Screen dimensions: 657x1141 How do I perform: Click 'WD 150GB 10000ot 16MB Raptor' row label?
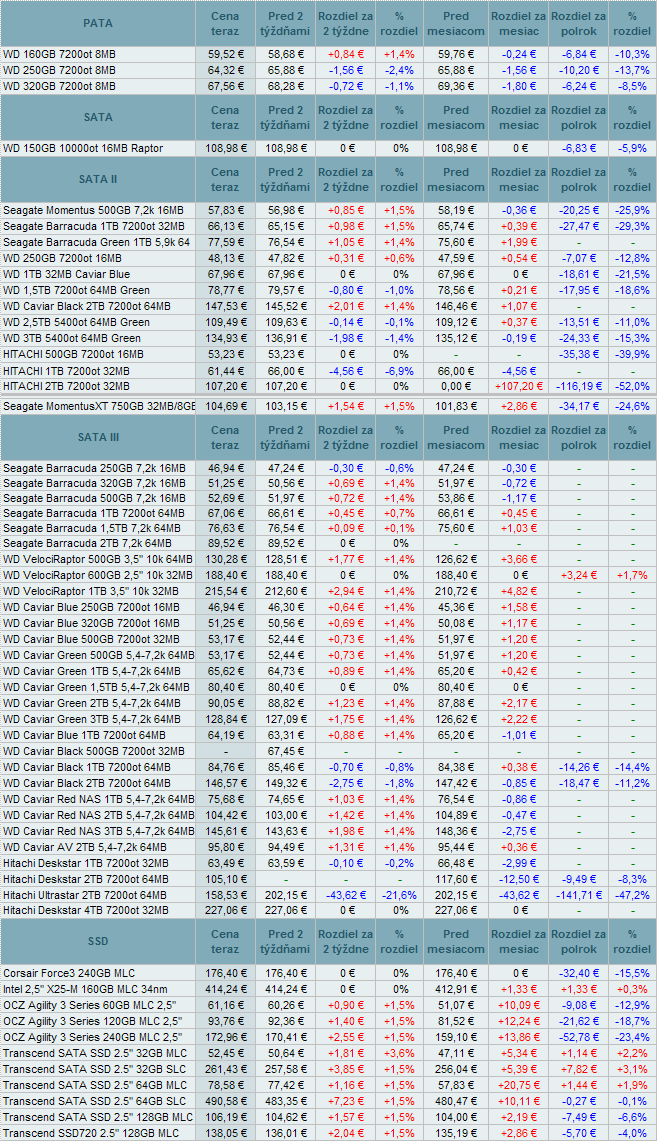pyautogui.click(x=83, y=148)
